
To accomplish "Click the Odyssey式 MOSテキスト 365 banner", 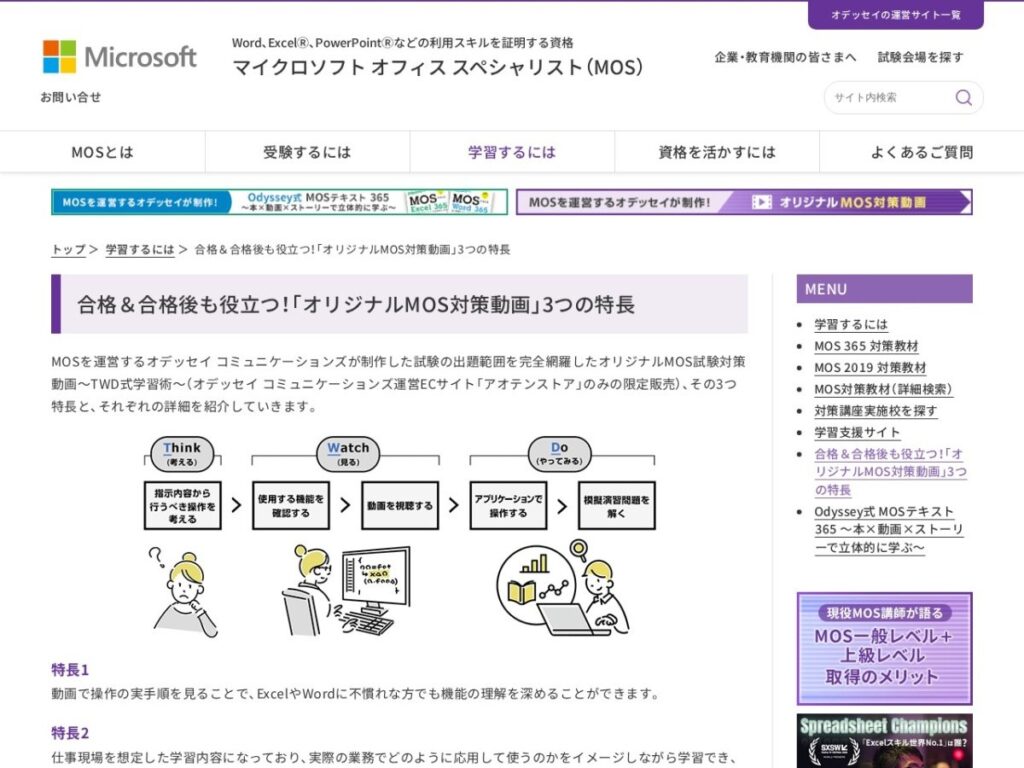I will [x=280, y=202].
